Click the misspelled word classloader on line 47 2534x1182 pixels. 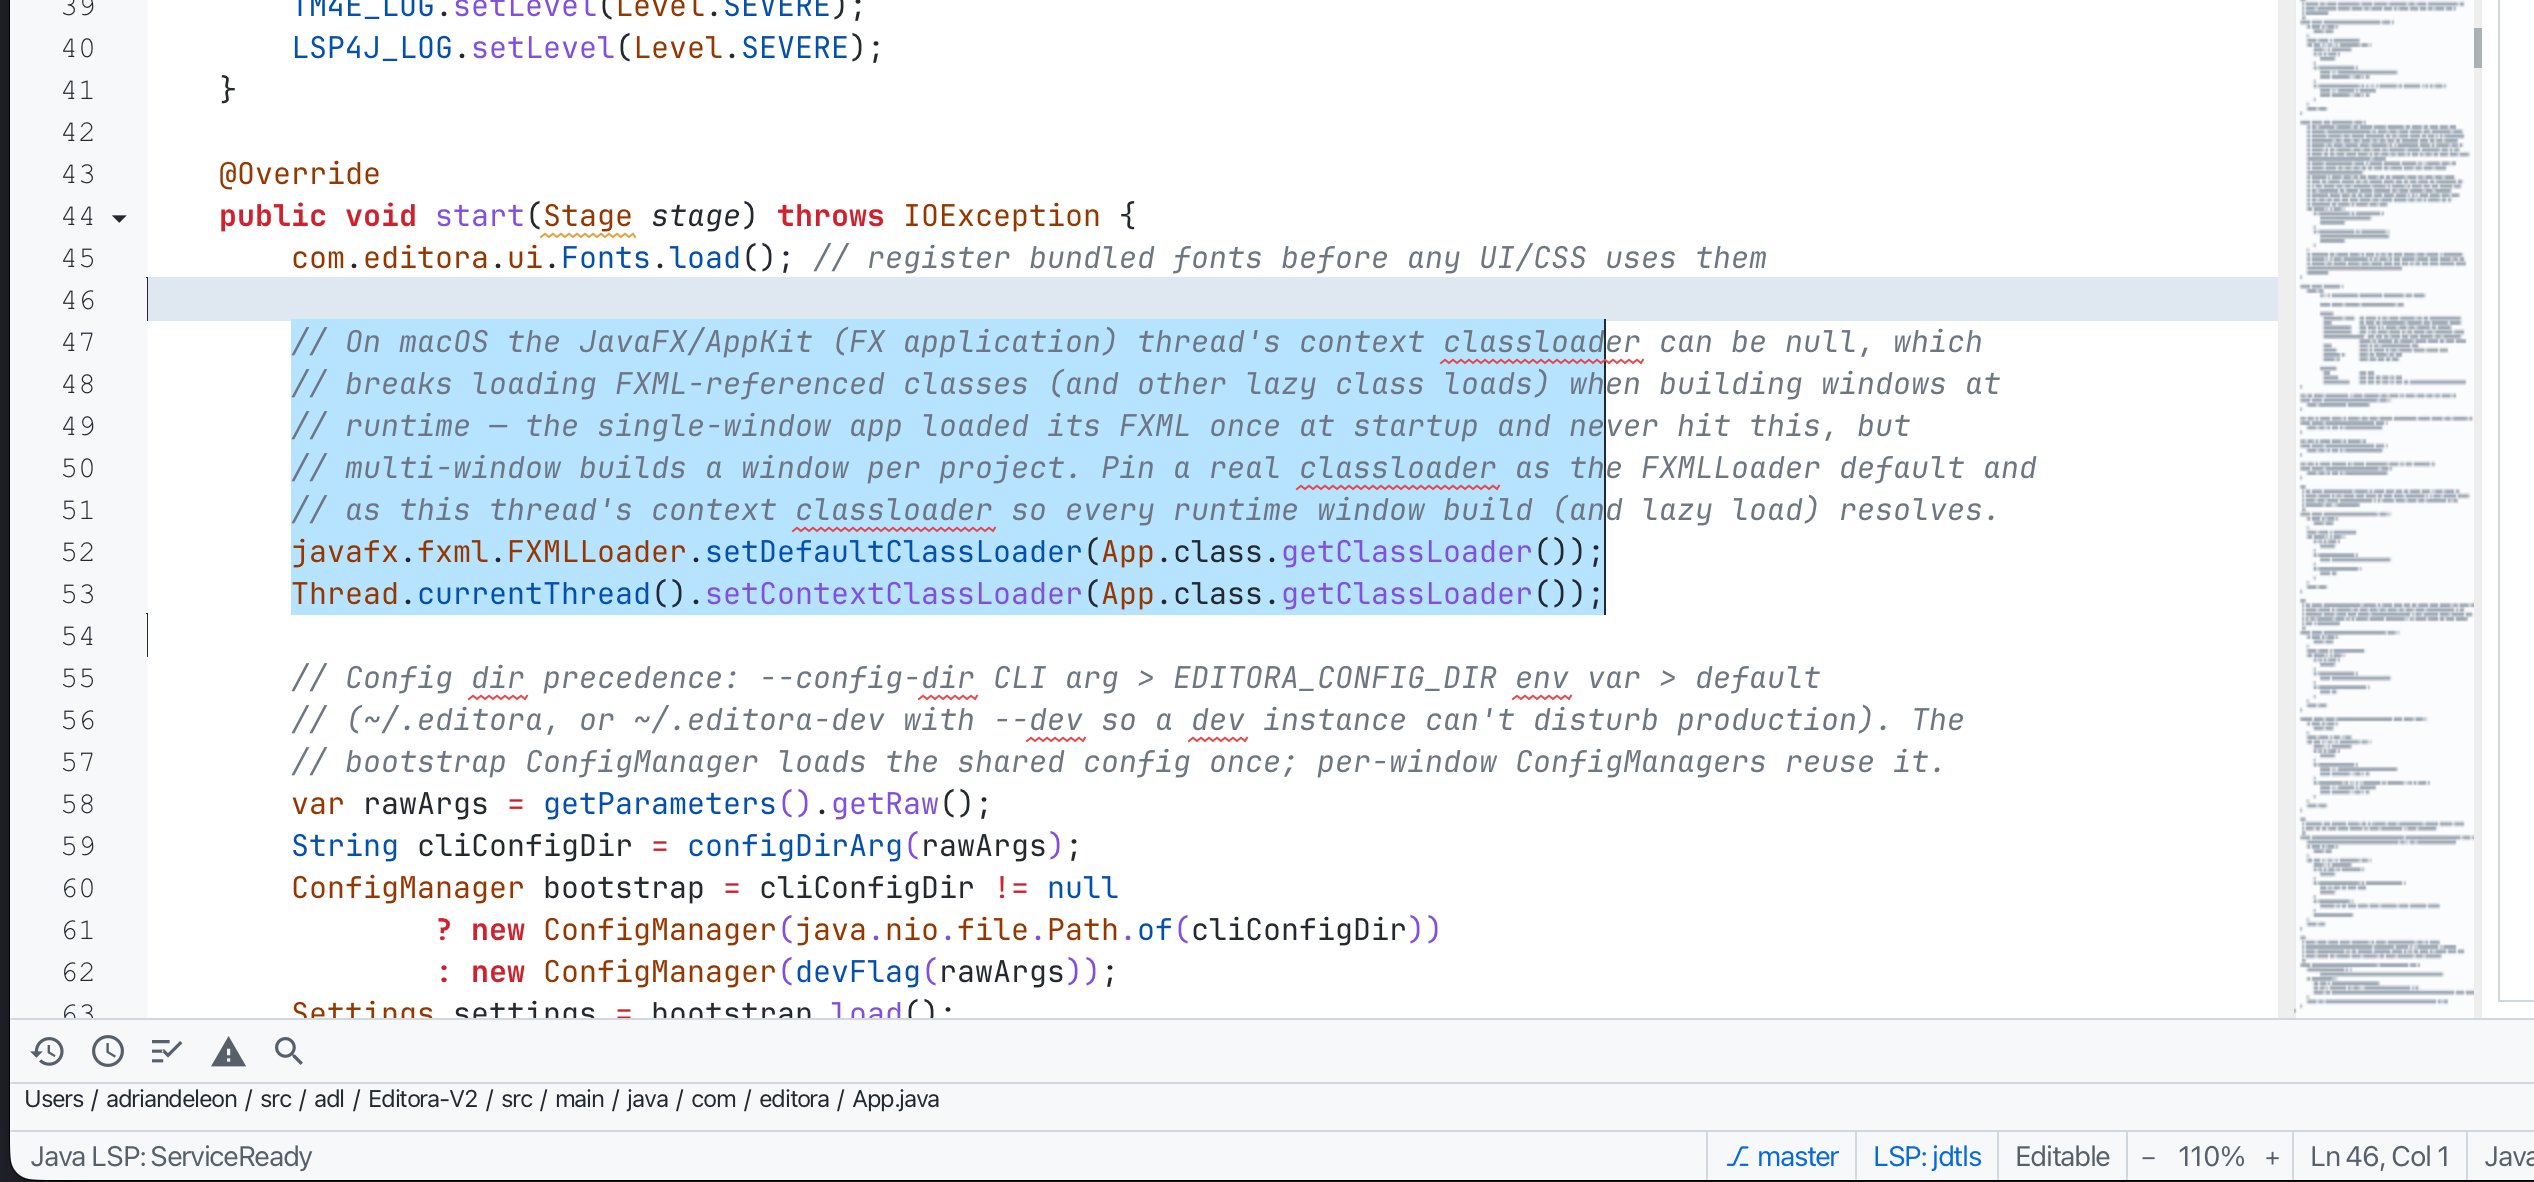coord(1541,342)
